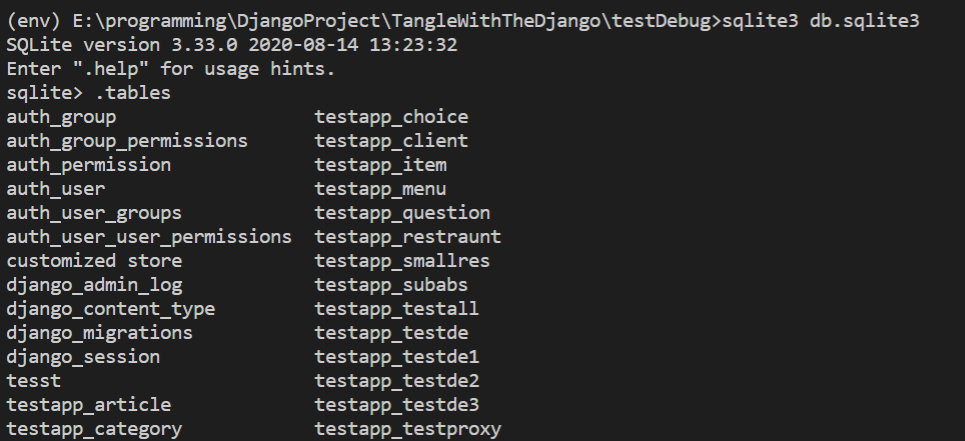Click on auth_group_permissions entry
This screenshot has width=965, height=441.
point(127,141)
